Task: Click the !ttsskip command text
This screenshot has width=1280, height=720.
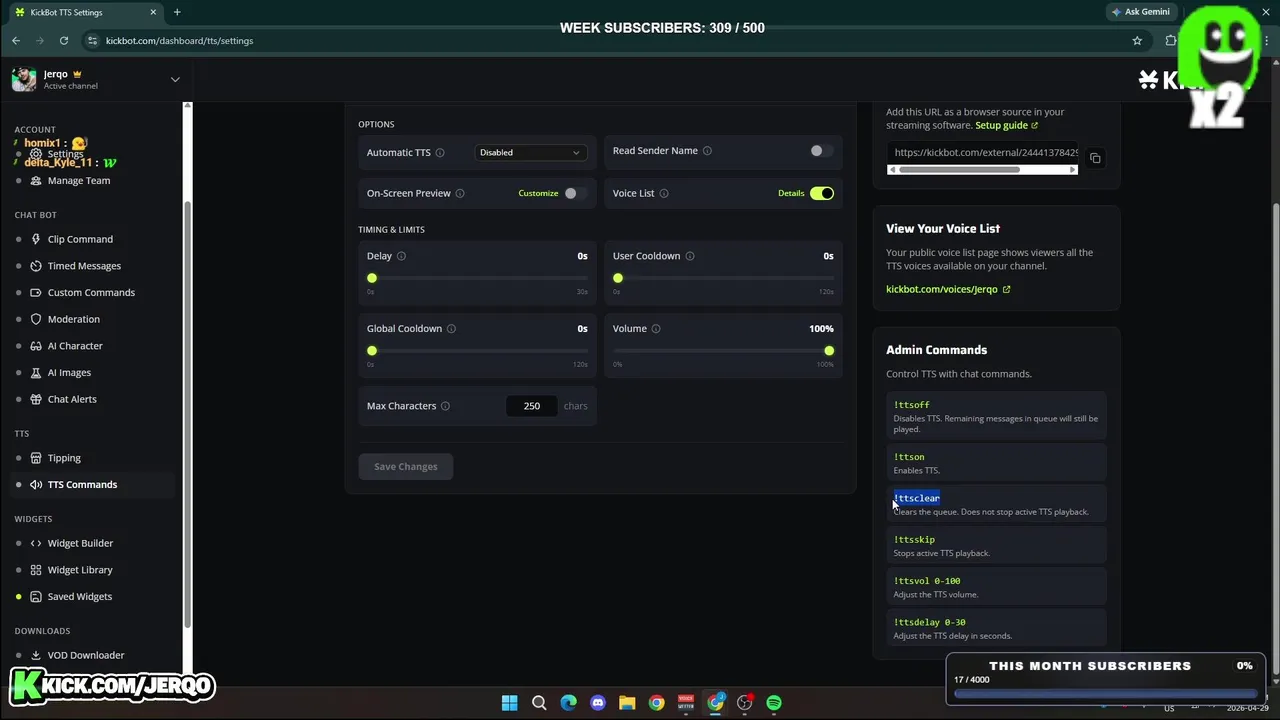Action: pyautogui.click(x=914, y=540)
